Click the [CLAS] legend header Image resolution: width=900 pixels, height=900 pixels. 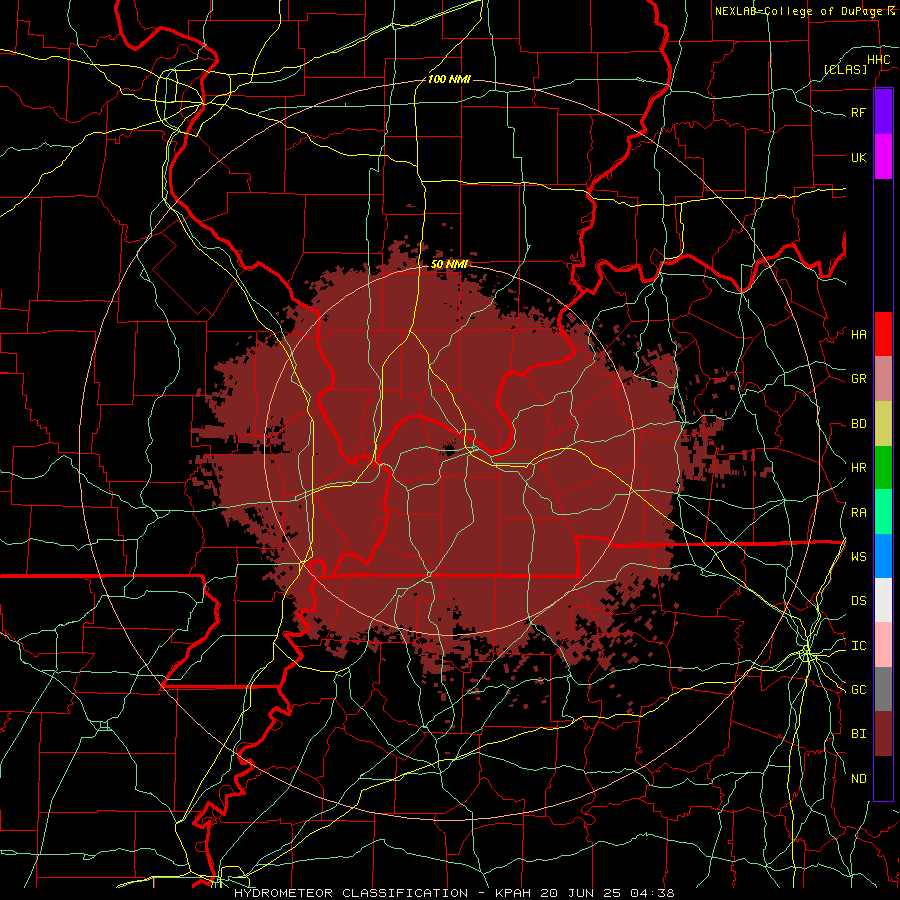(845, 69)
